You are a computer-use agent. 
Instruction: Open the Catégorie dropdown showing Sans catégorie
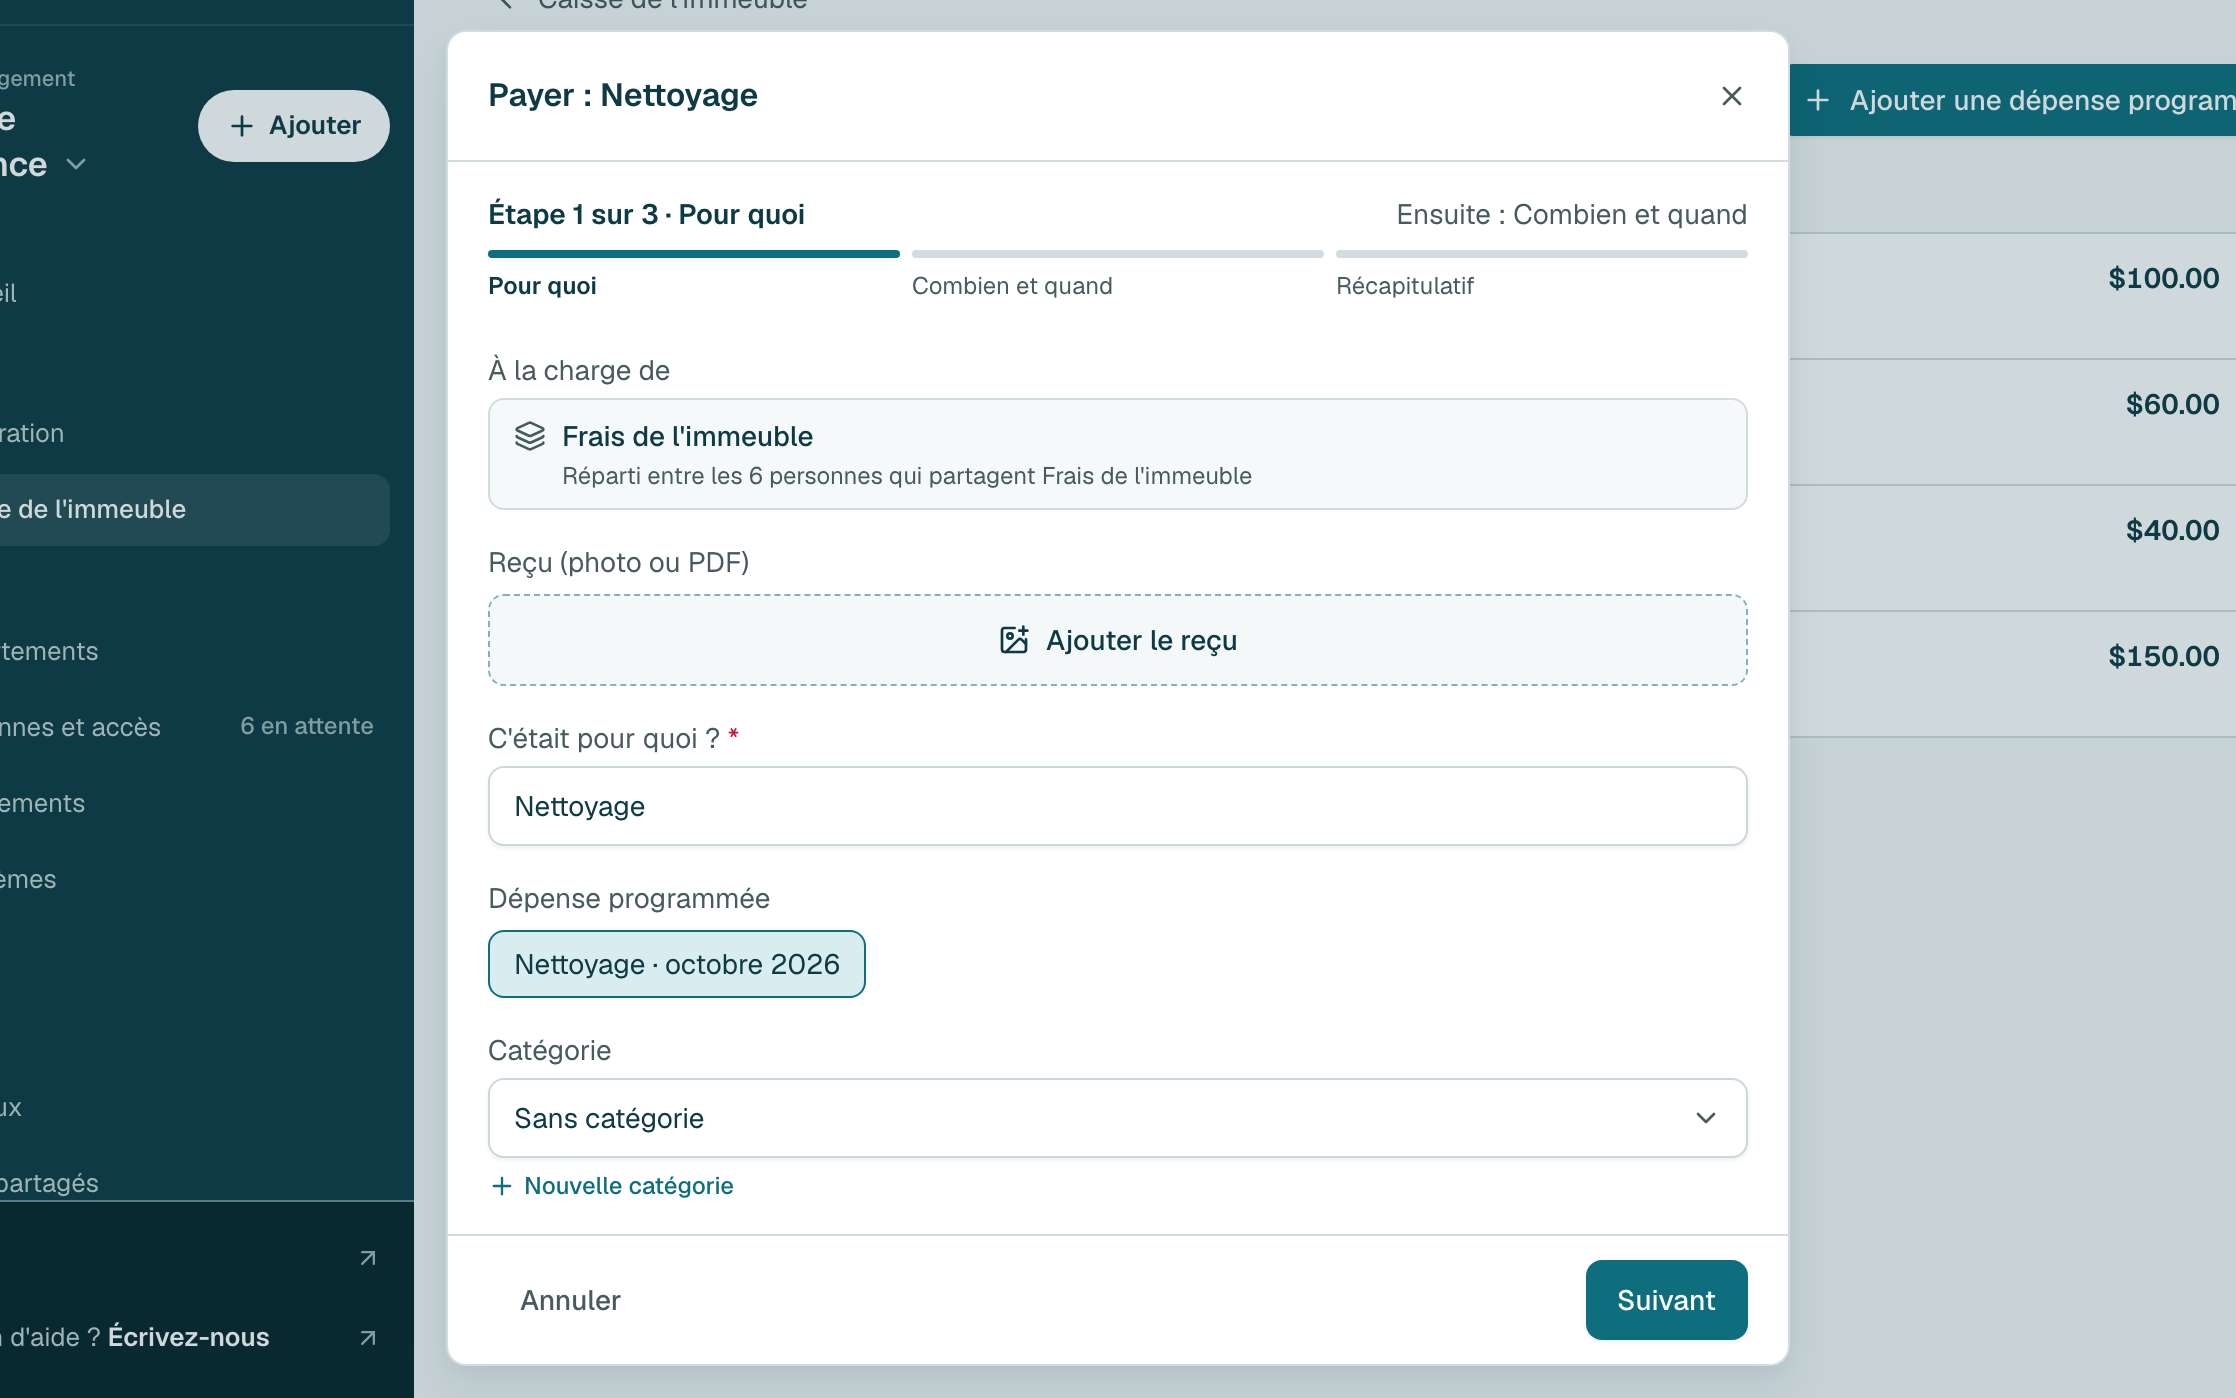(x=1118, y=1118)
